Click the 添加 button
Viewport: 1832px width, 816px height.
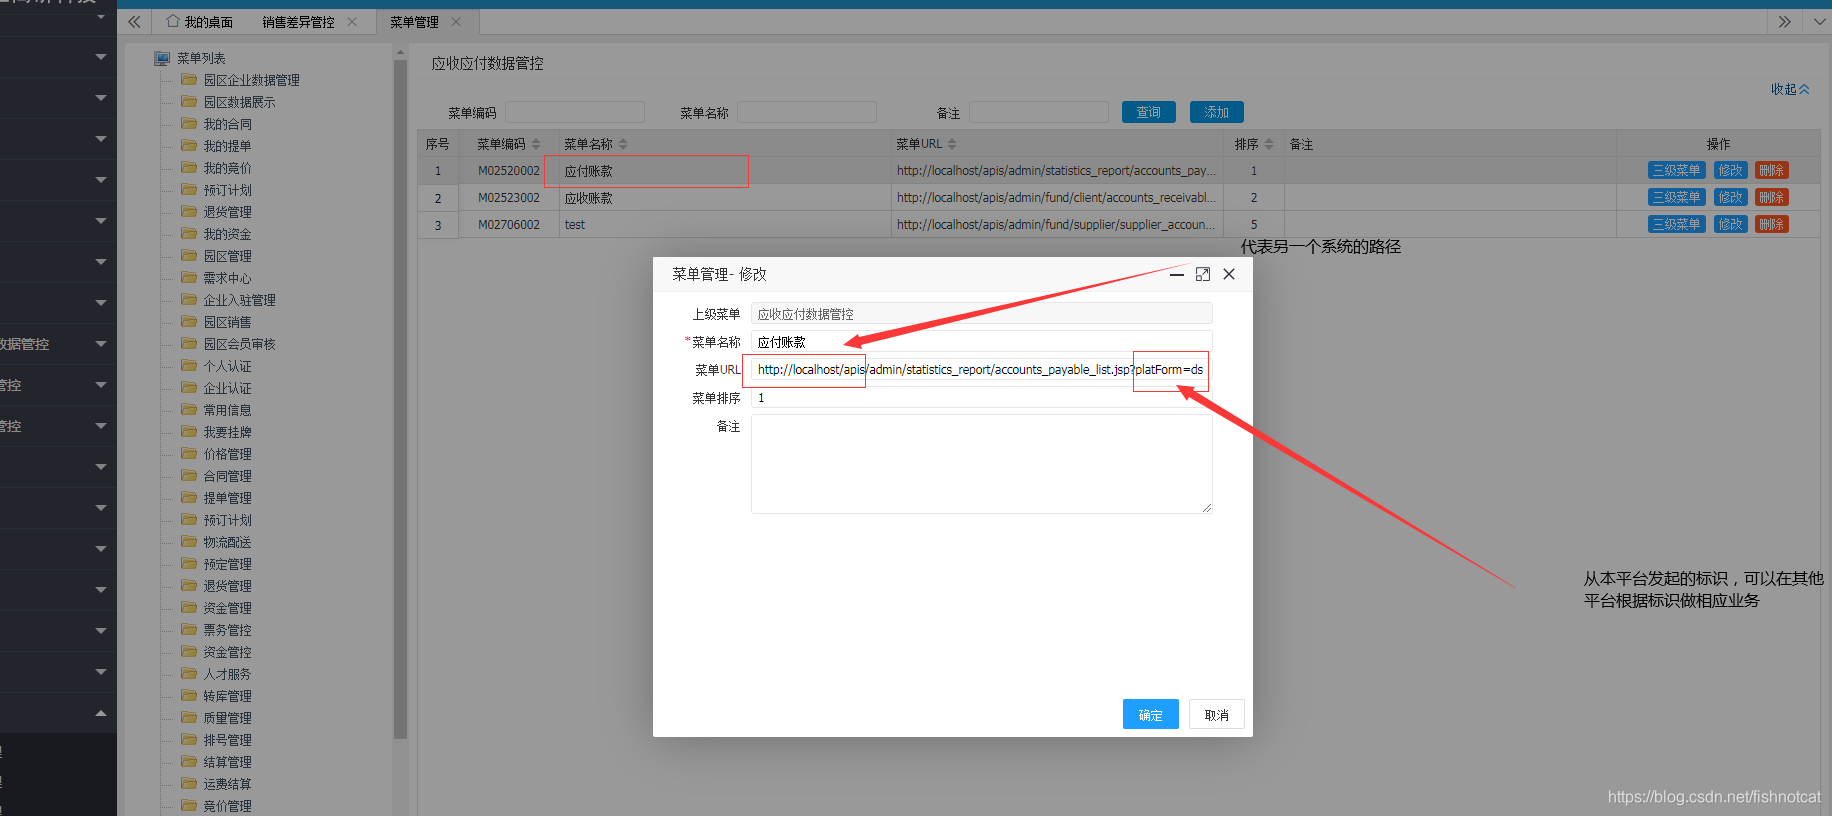[x=1217, y=112]
